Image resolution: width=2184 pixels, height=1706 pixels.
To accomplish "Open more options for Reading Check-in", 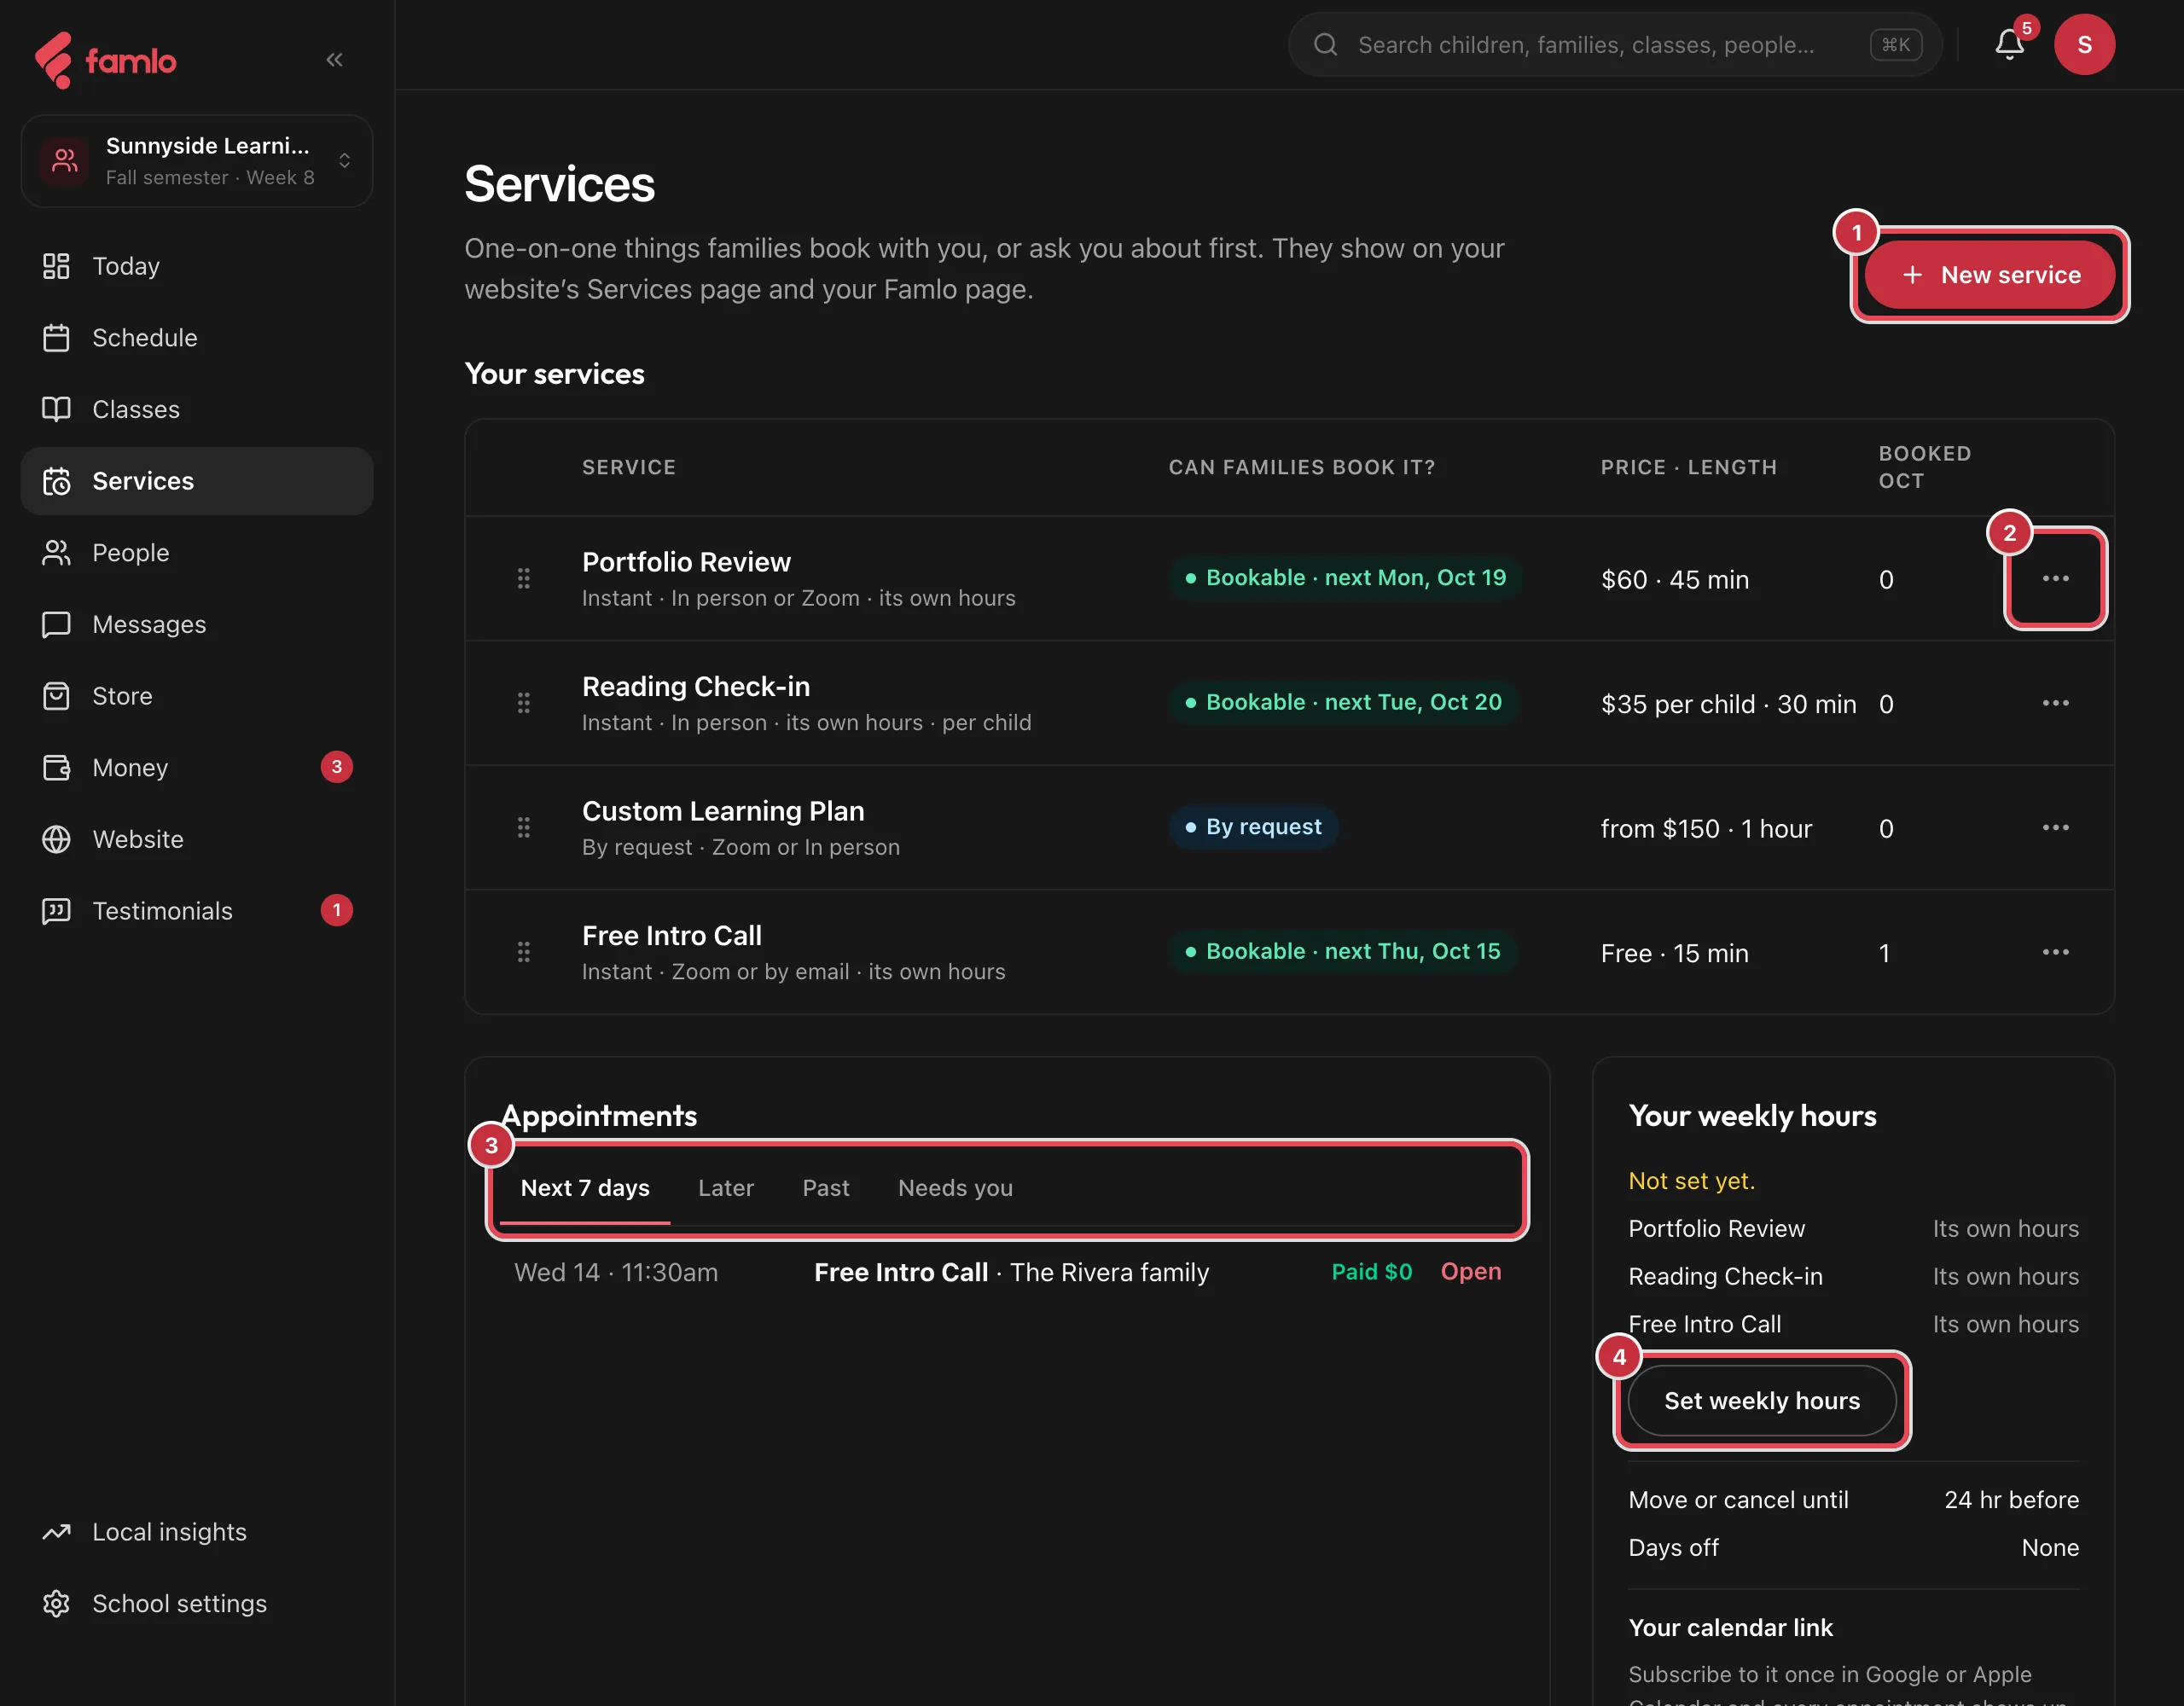I will [x=2055, y=703].
